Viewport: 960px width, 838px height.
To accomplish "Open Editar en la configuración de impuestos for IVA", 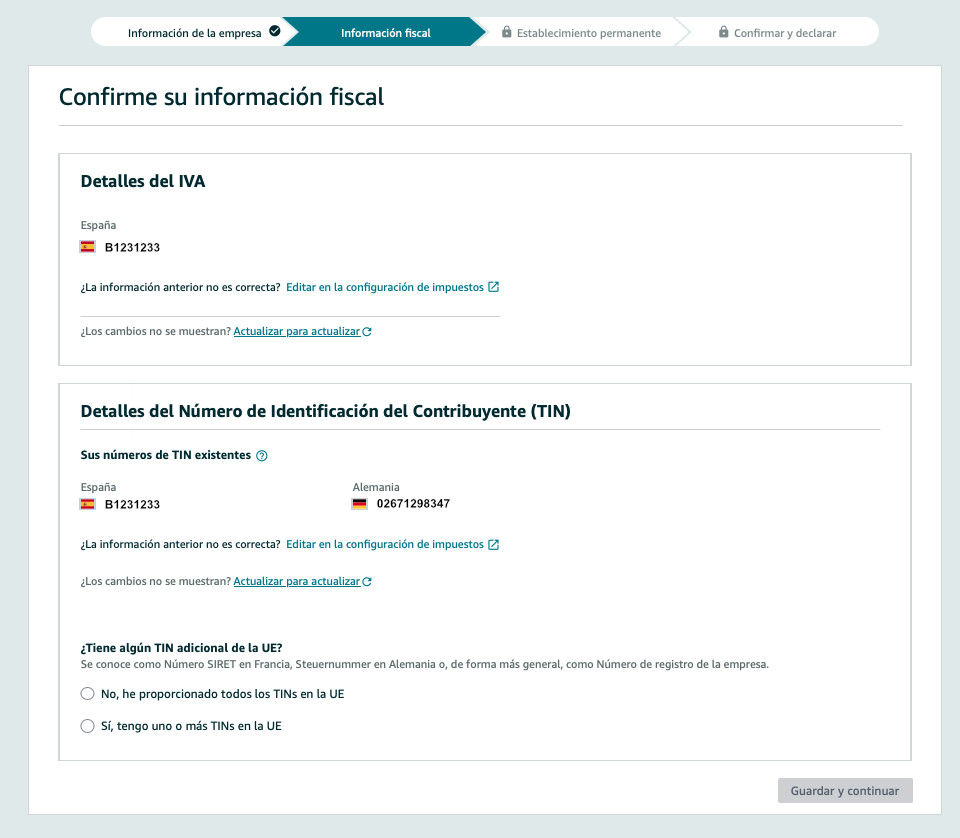I will point(384,287).
